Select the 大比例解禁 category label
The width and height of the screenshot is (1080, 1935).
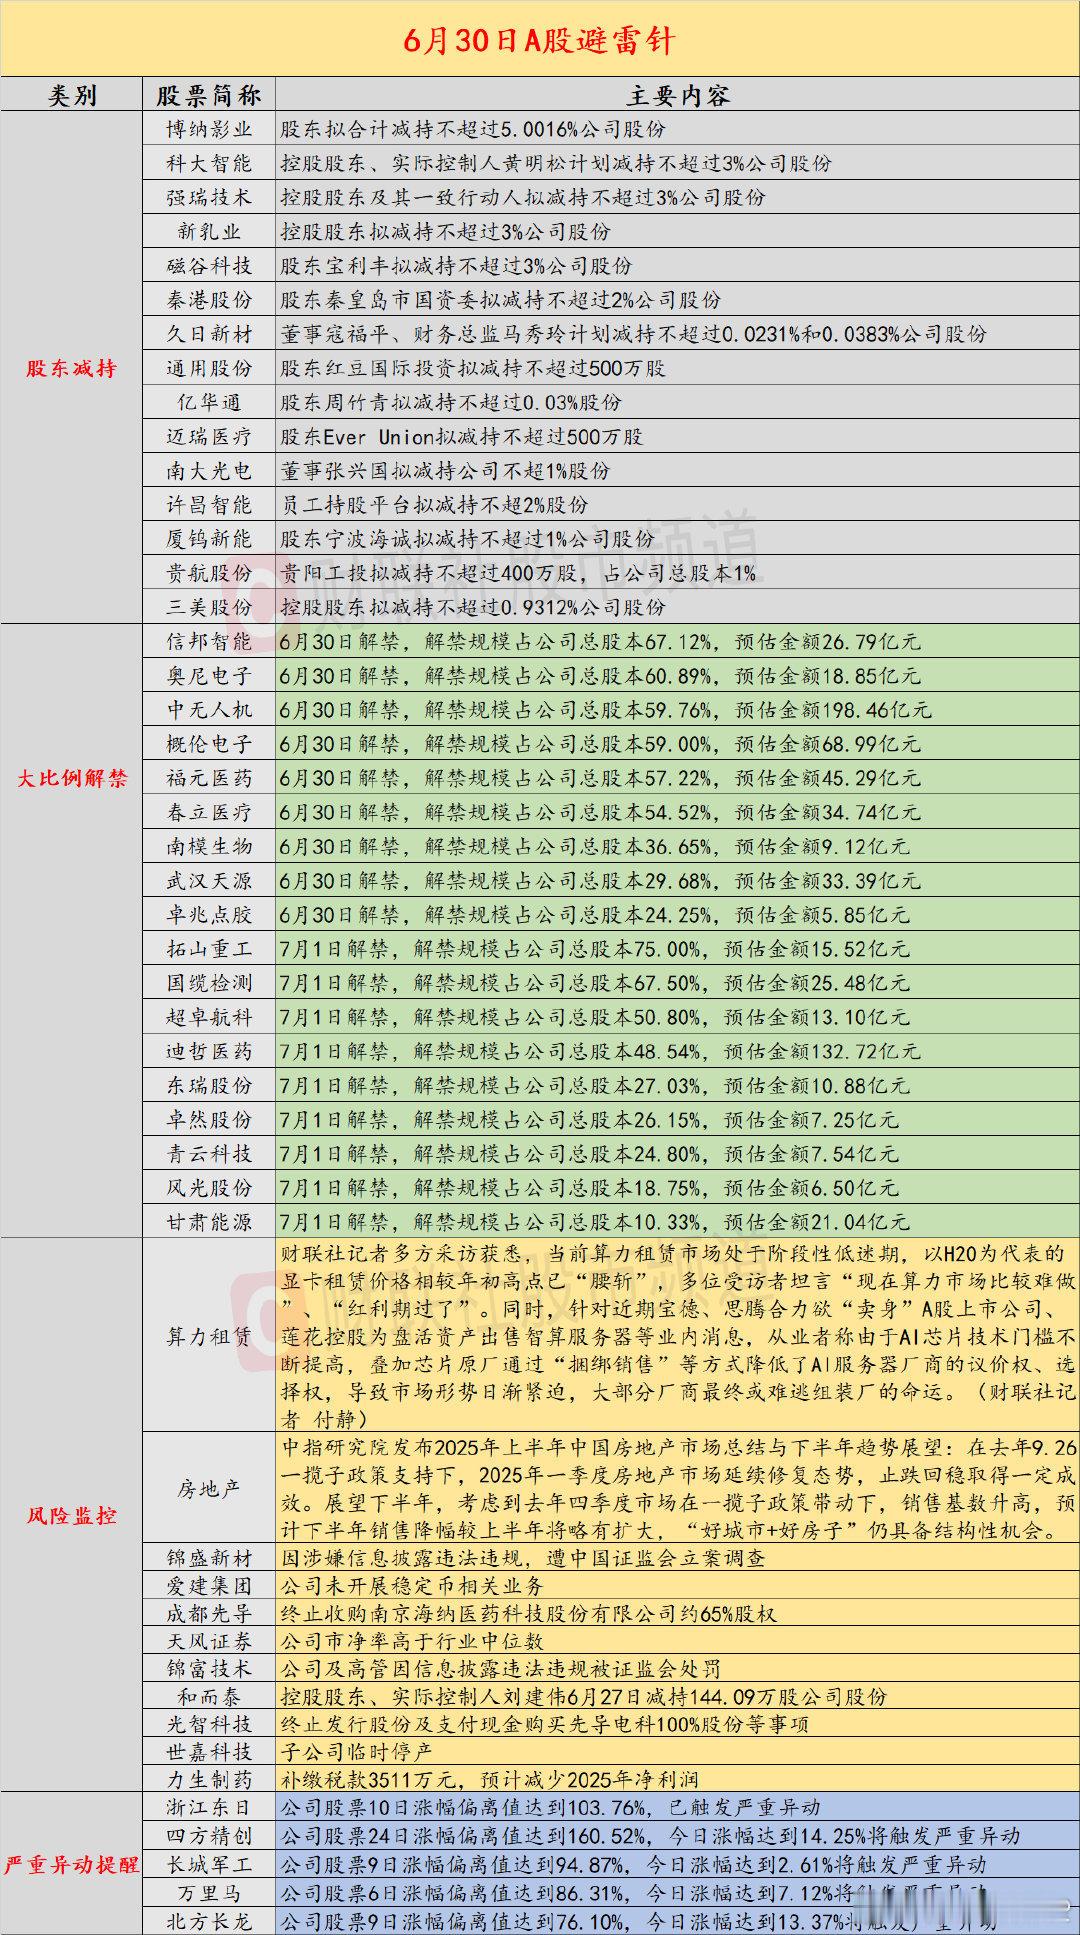(x=71, y=778)
